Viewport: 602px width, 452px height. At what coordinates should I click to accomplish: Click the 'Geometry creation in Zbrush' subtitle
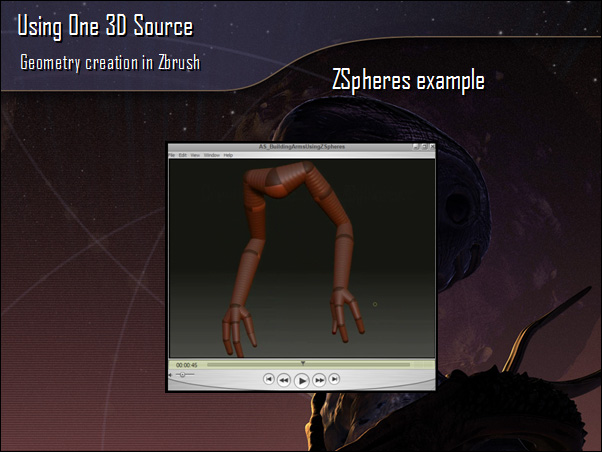[x=110, y=63]
